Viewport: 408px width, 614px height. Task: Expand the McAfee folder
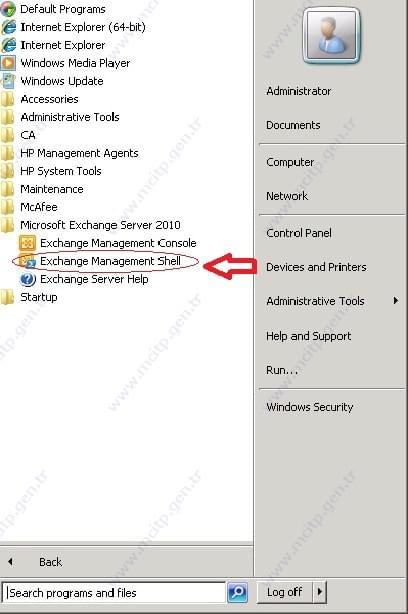[38, 207]
